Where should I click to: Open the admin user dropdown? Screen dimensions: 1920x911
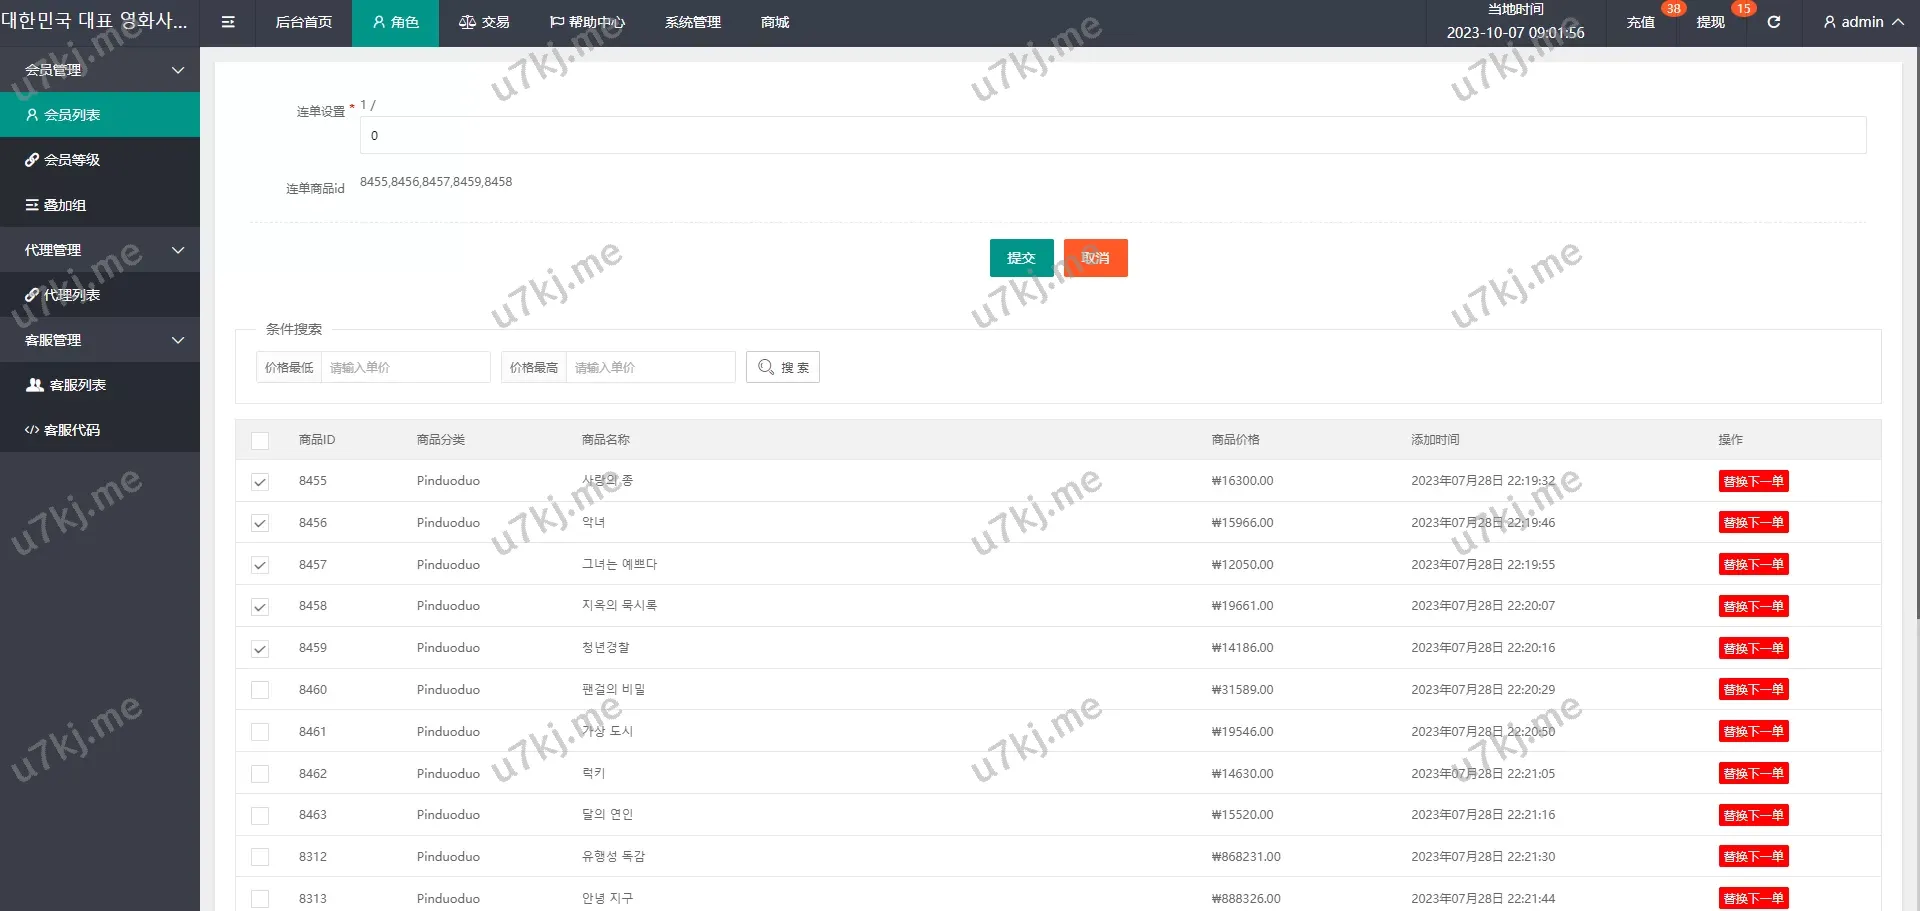[x=1863, y=22]
